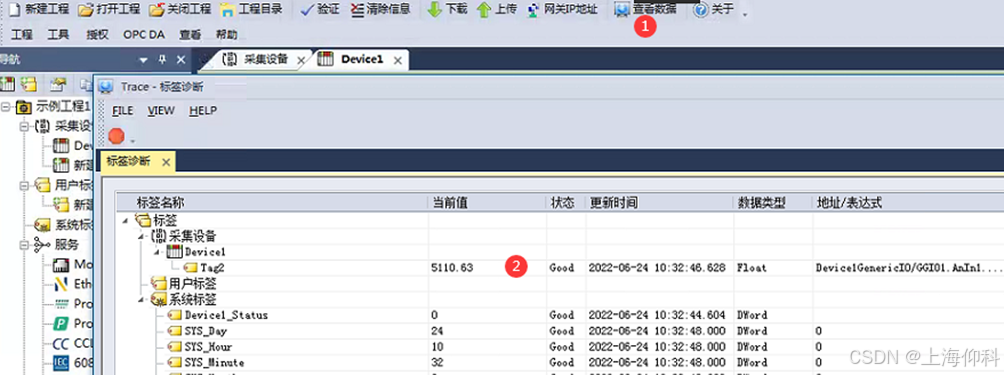Image resolution: width=1004 pixels, height=375 pixels.
Task: Click 查看数据 toolbar button
Action: pos(645,10)
